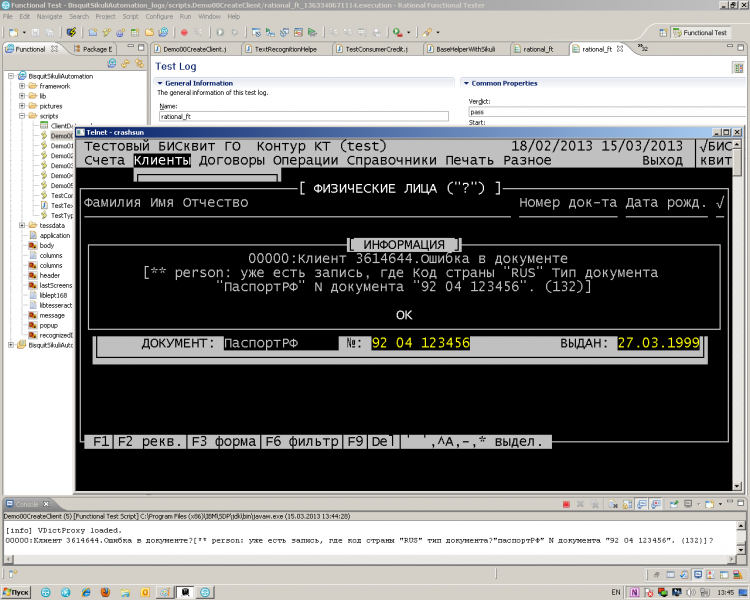750x600 pixels.
Task: Open the Configure menu
Action: point(159,17)
